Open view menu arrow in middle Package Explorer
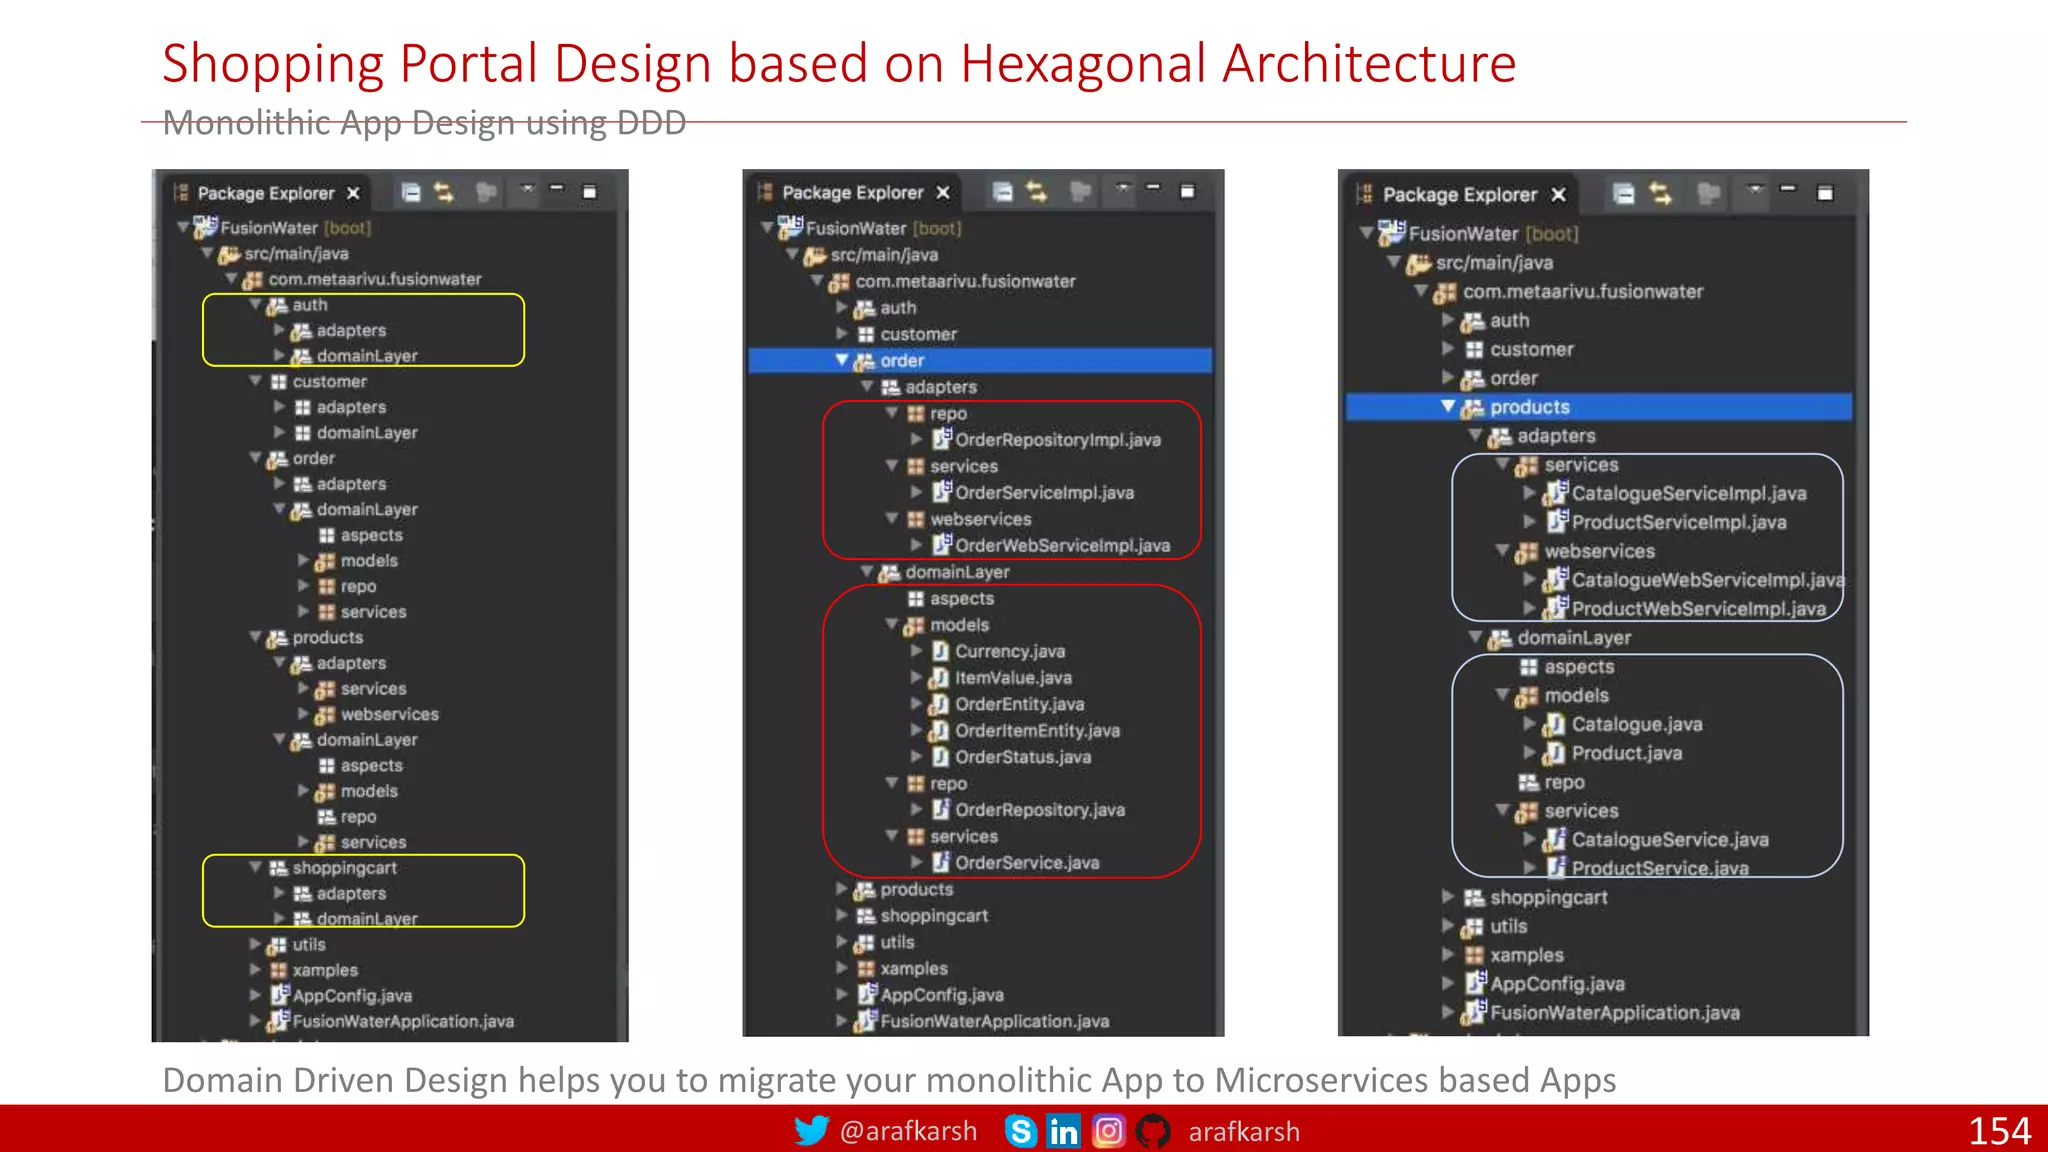 tap(1123, 187)
